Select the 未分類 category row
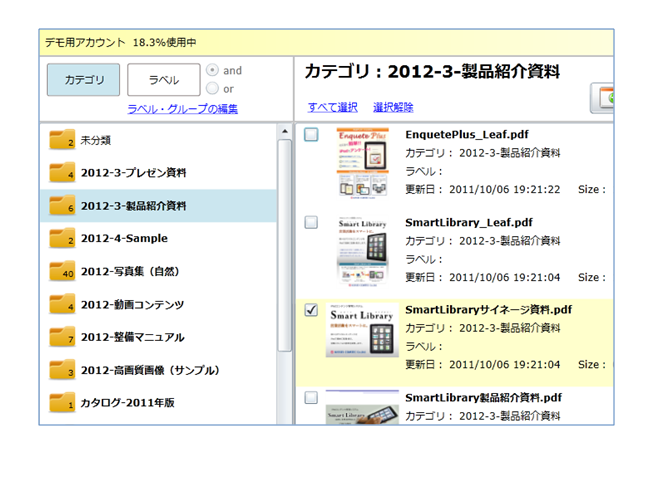Screen dimensions: 650x490 [x=159, y=140]
